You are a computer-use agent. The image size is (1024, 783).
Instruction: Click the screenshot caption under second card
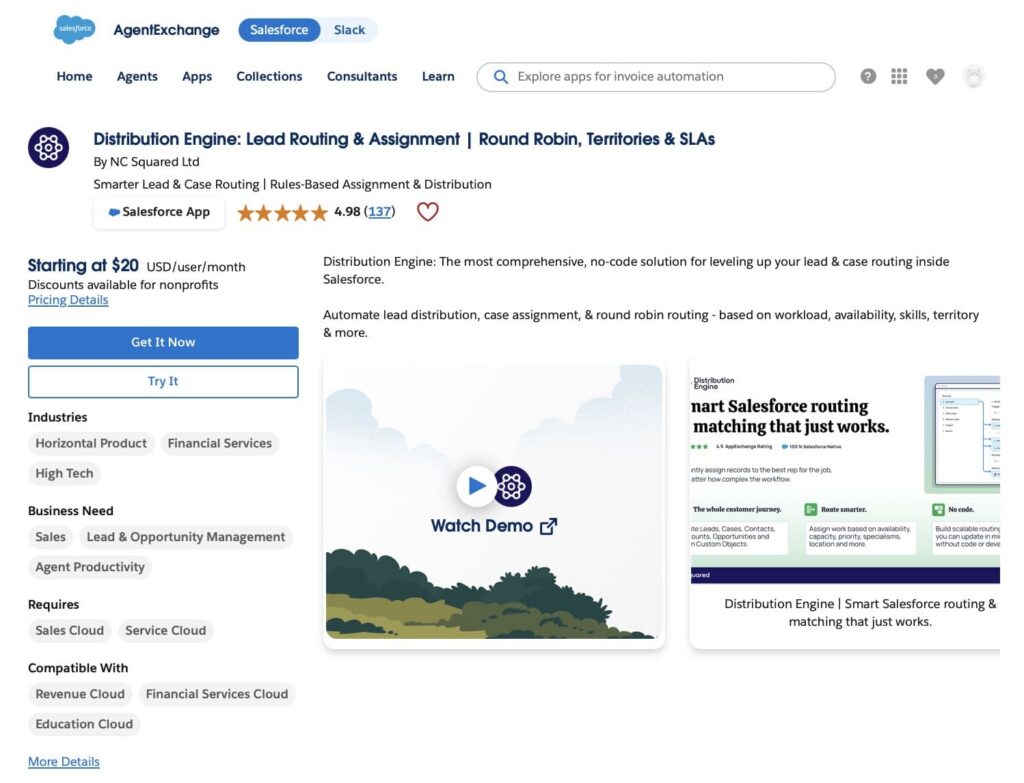click(860, 613)
